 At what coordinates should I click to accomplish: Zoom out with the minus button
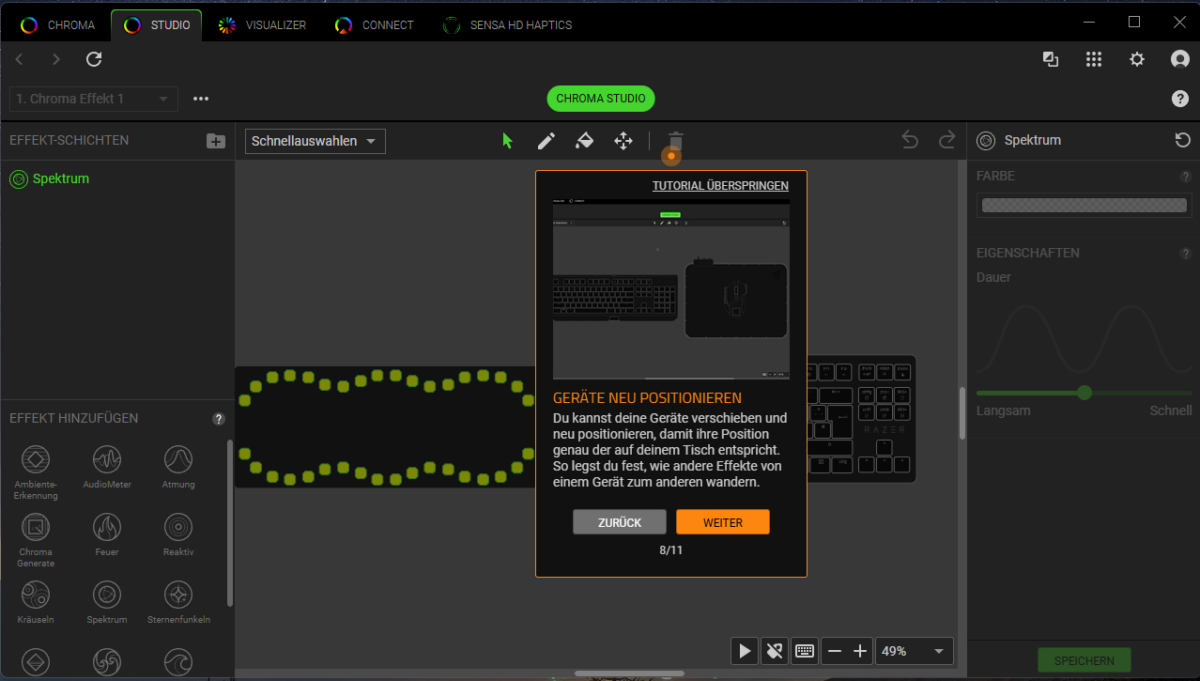[835, 651]
